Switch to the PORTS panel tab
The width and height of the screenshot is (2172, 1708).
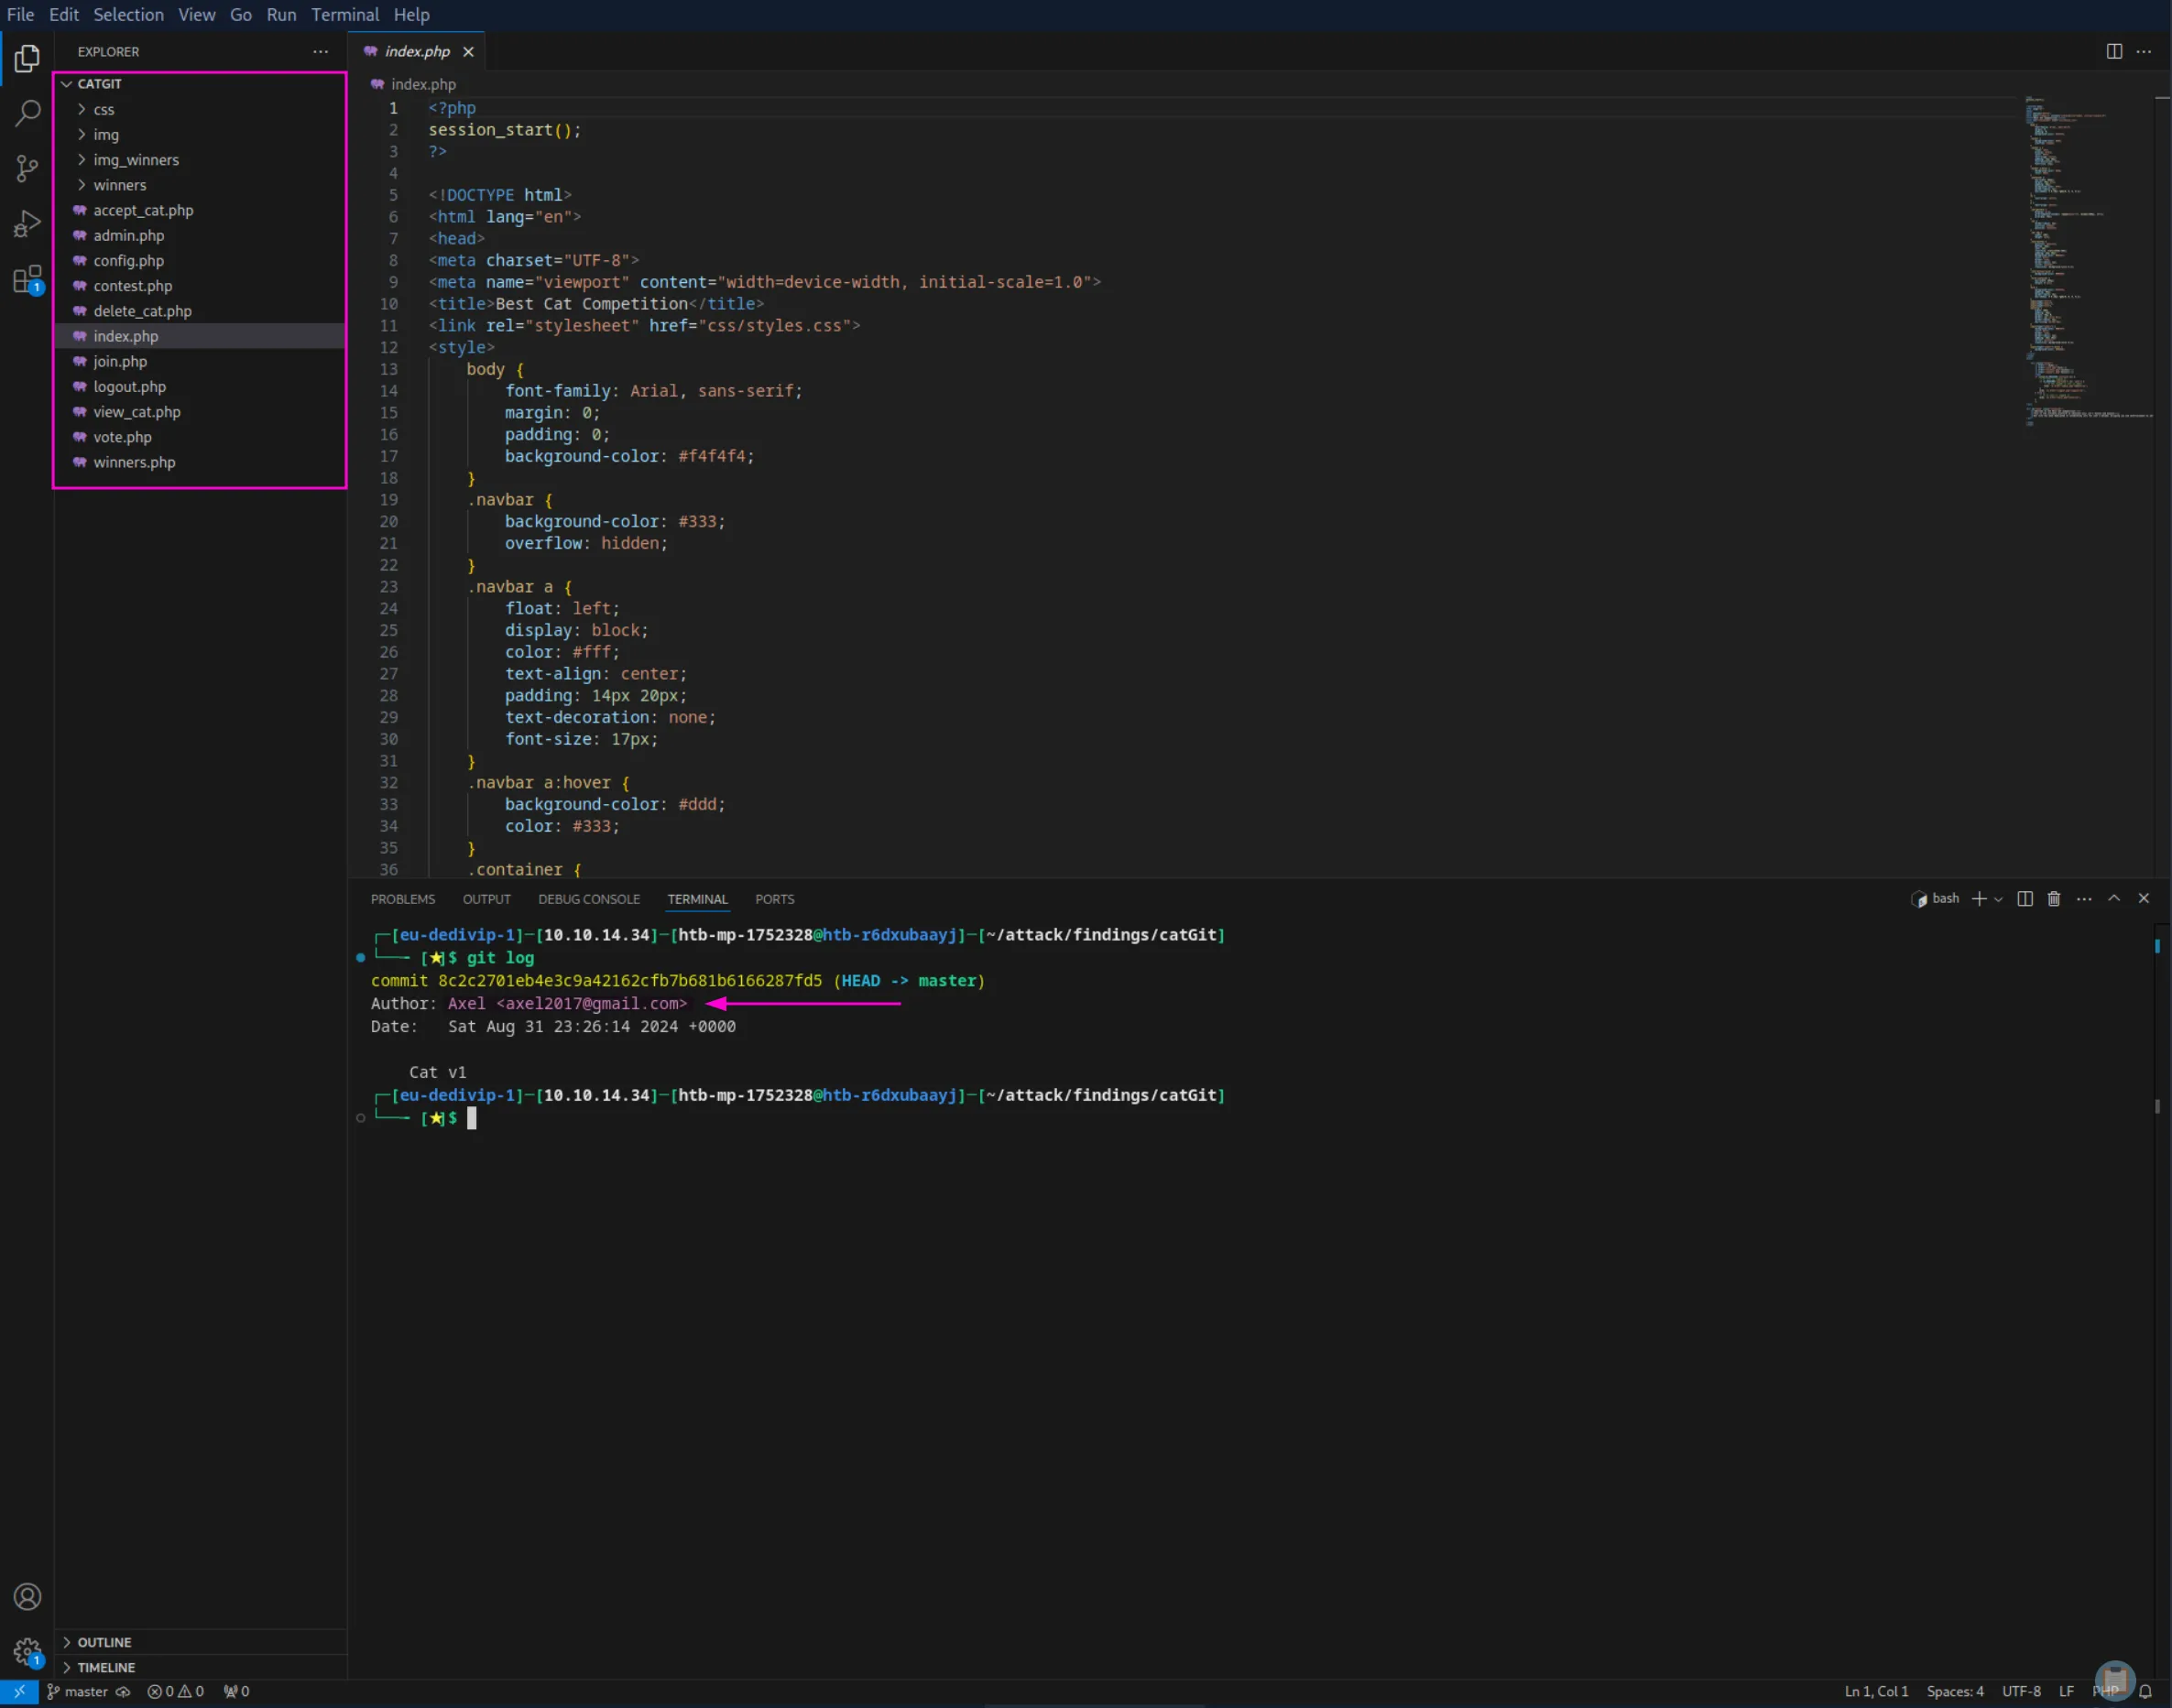pos(774,900)
